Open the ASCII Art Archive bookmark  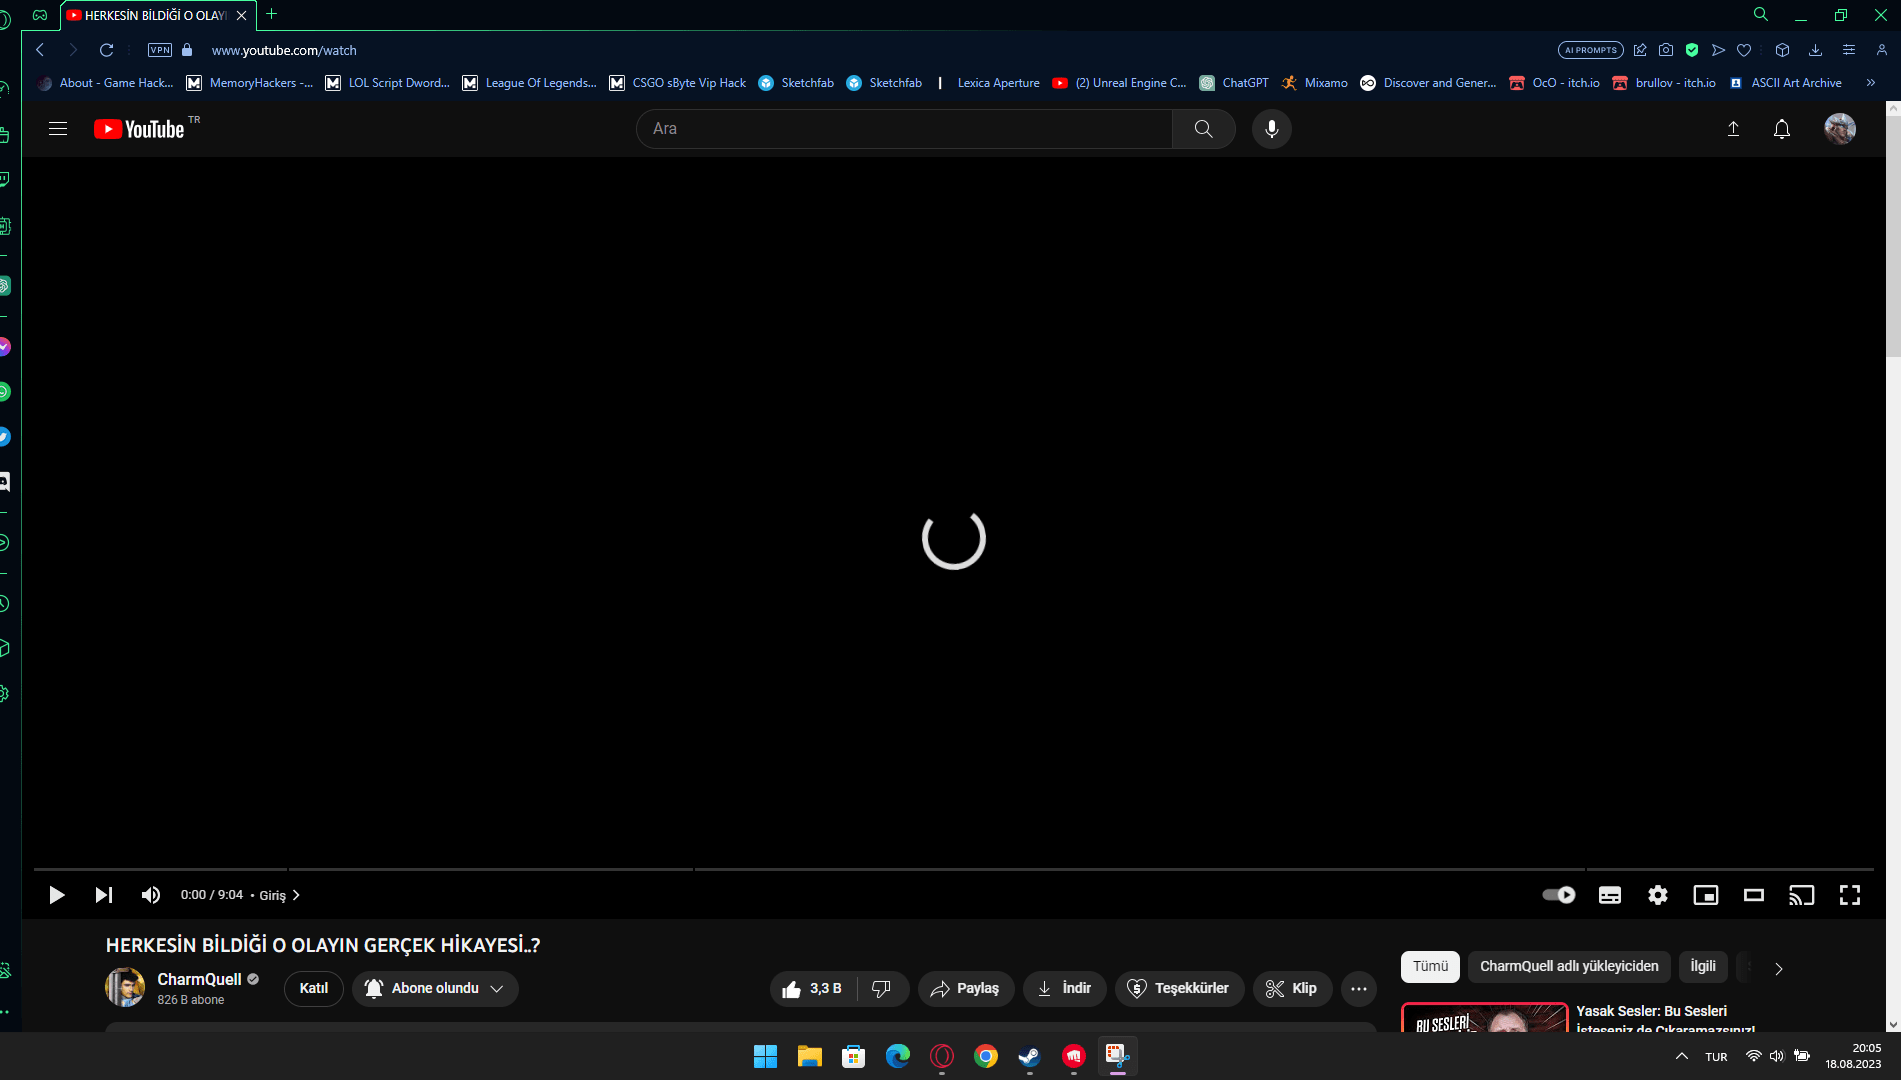coord(1785,83)
